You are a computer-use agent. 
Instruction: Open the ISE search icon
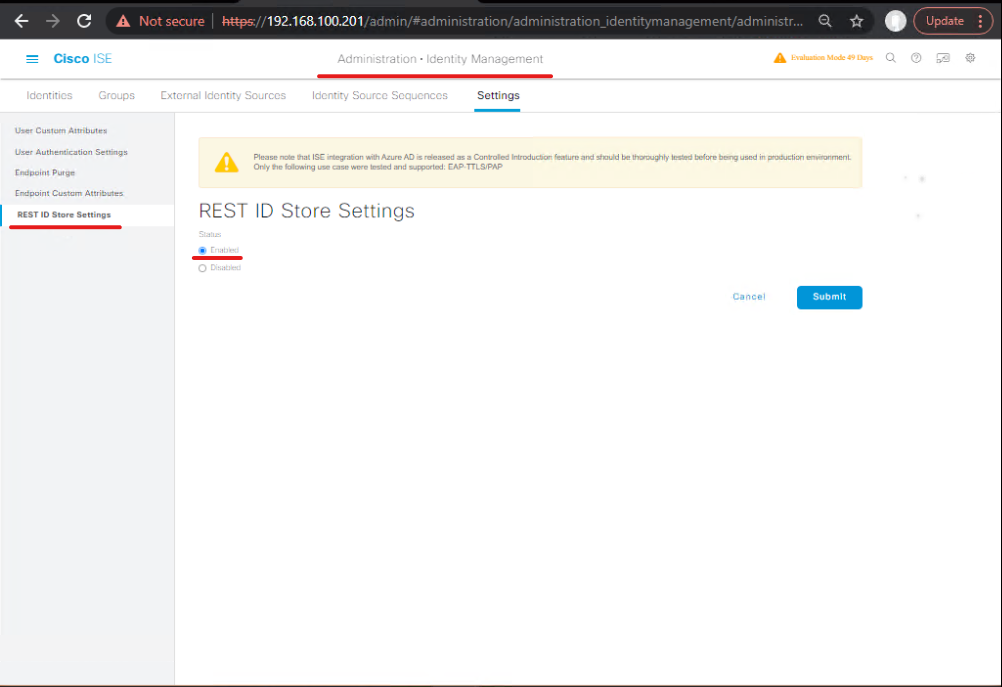pyautogui.click(x=890, y=58)
